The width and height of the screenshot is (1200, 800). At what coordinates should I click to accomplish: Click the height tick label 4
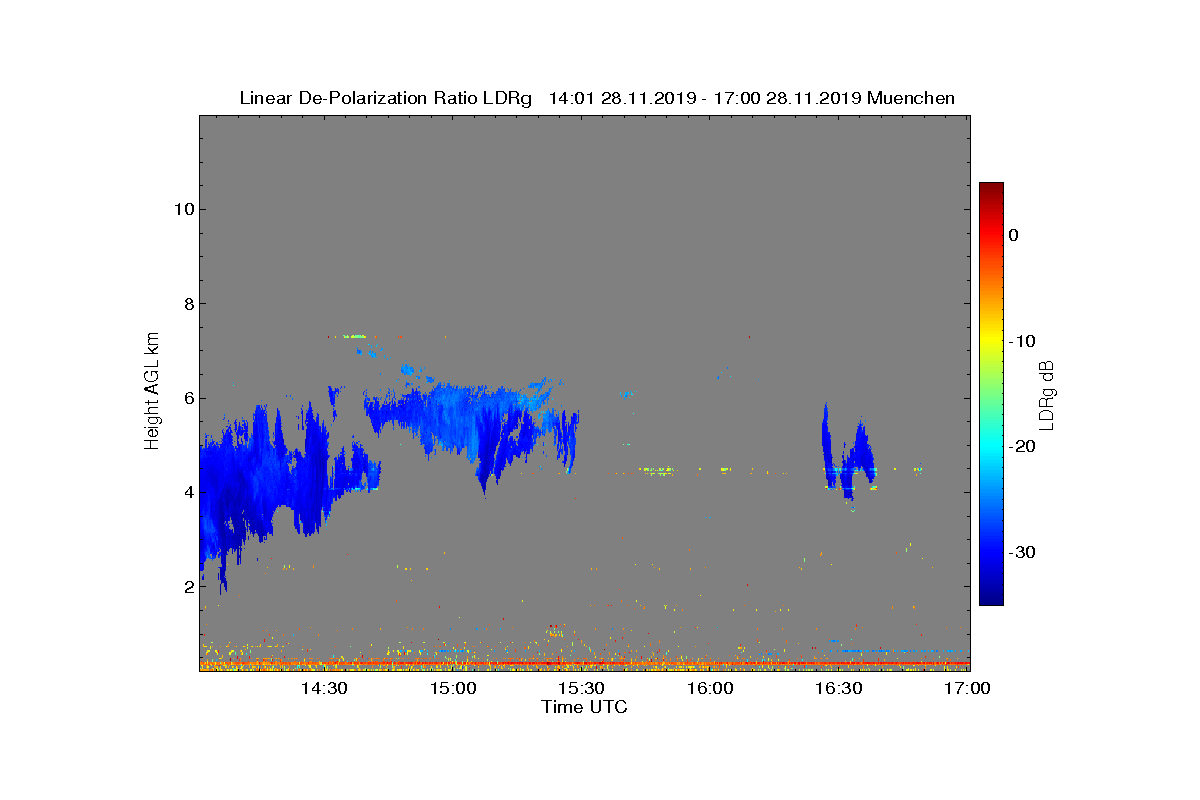(x=188, y=492)
